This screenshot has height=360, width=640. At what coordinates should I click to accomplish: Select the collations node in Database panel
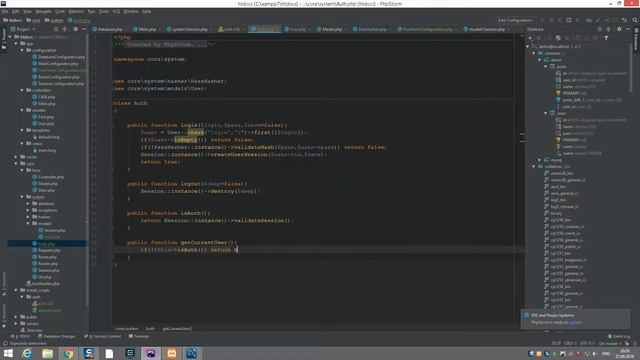coord(555,167)
